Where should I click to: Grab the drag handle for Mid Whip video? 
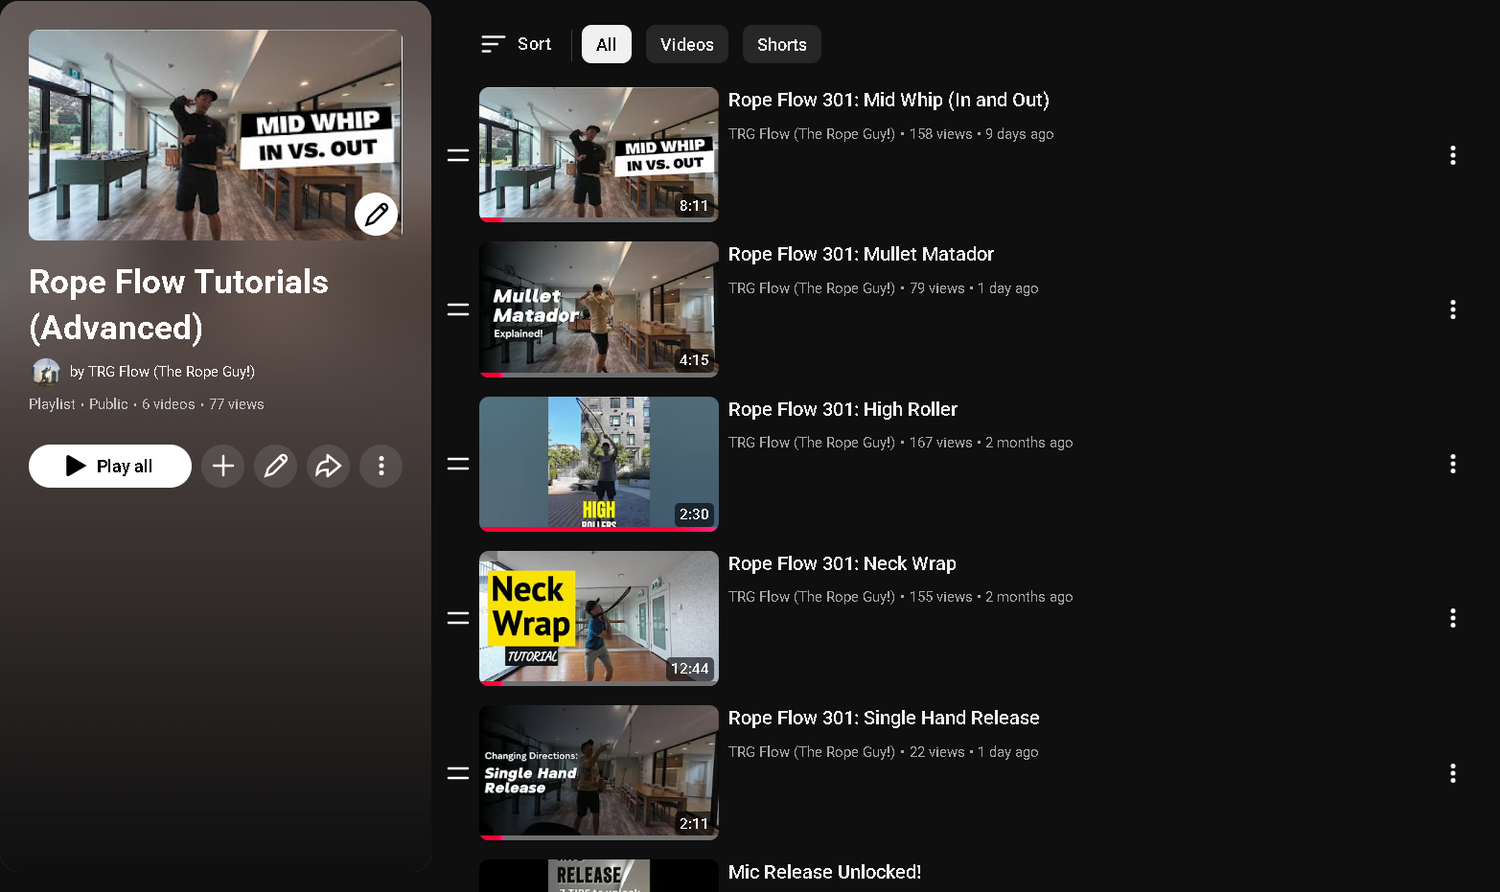tap(458, 155)
